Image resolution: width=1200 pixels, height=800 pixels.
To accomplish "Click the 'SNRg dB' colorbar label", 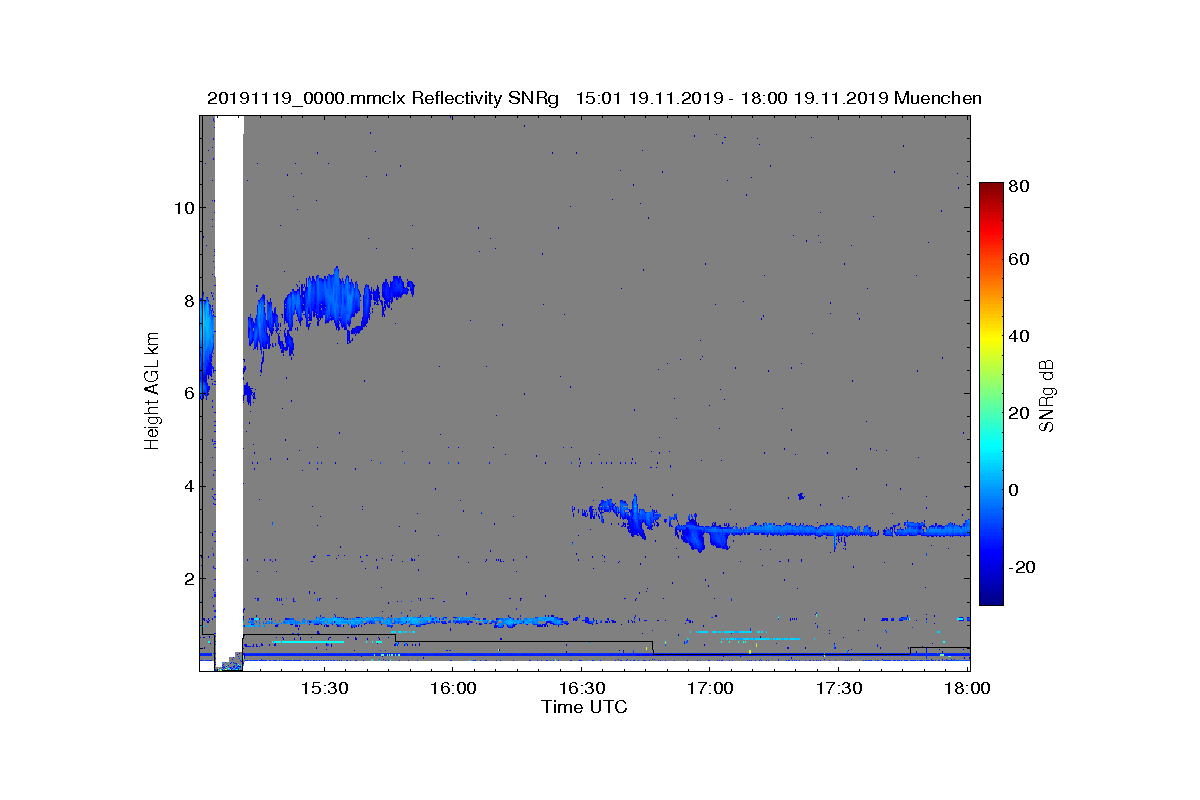I will click(x=1047, y=395).
